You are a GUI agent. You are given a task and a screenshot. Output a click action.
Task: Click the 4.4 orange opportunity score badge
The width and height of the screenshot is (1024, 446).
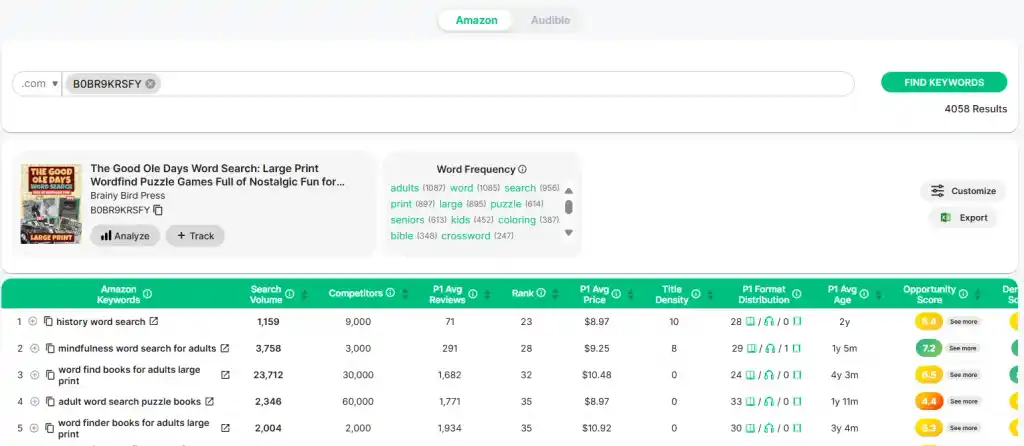tap(929, 402)
